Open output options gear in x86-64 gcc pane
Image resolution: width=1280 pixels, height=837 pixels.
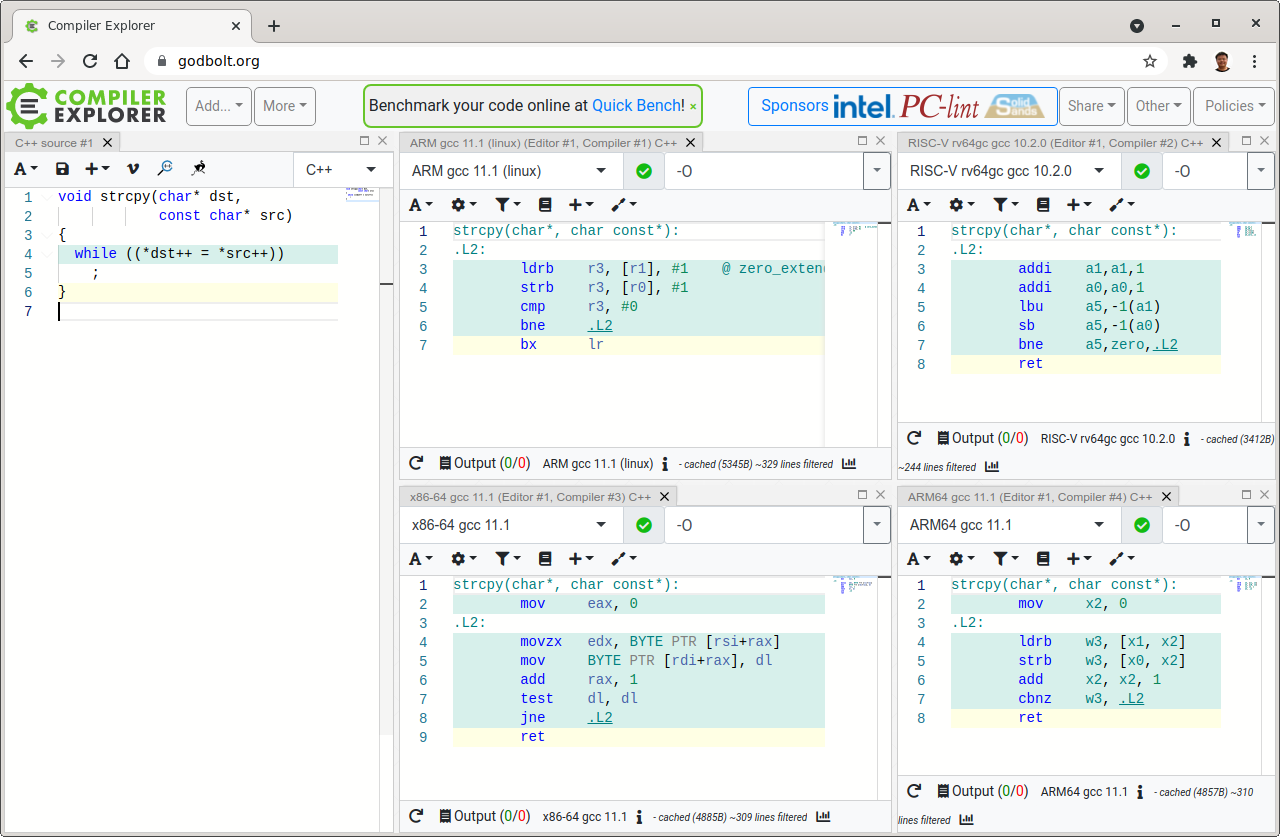(x=463, y=559)
